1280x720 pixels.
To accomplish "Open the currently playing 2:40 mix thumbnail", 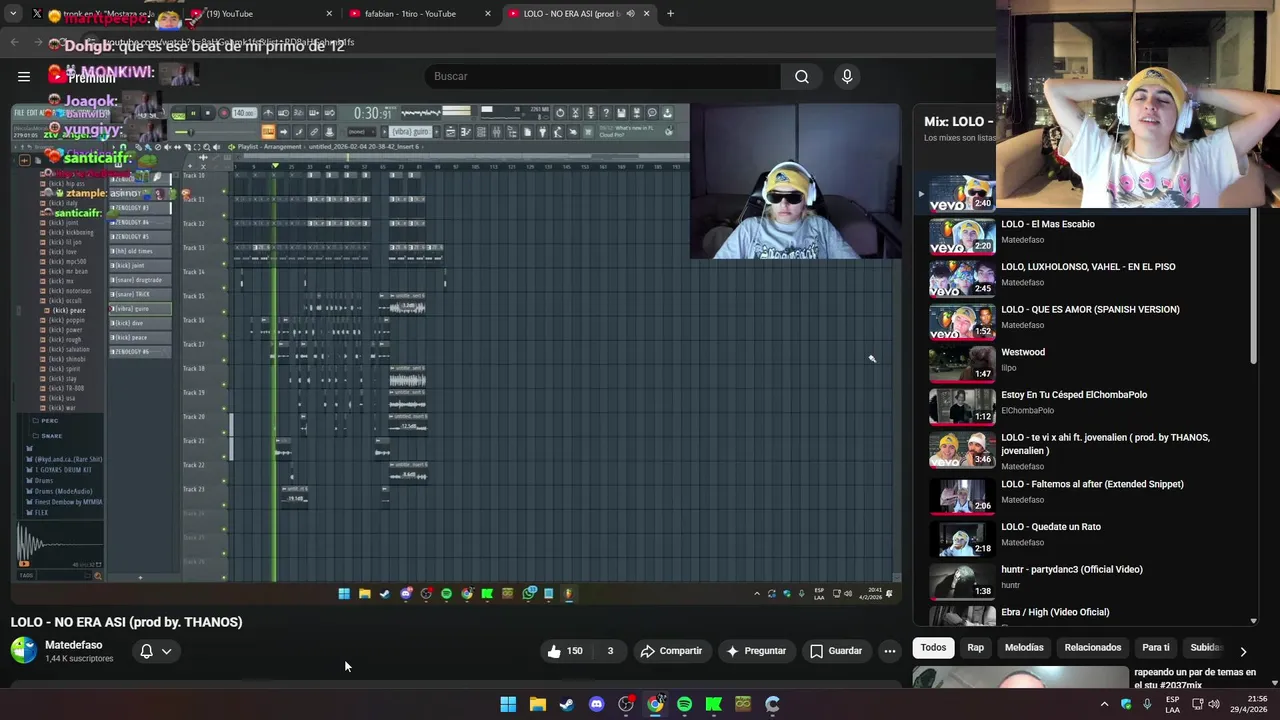I will 962,193.
